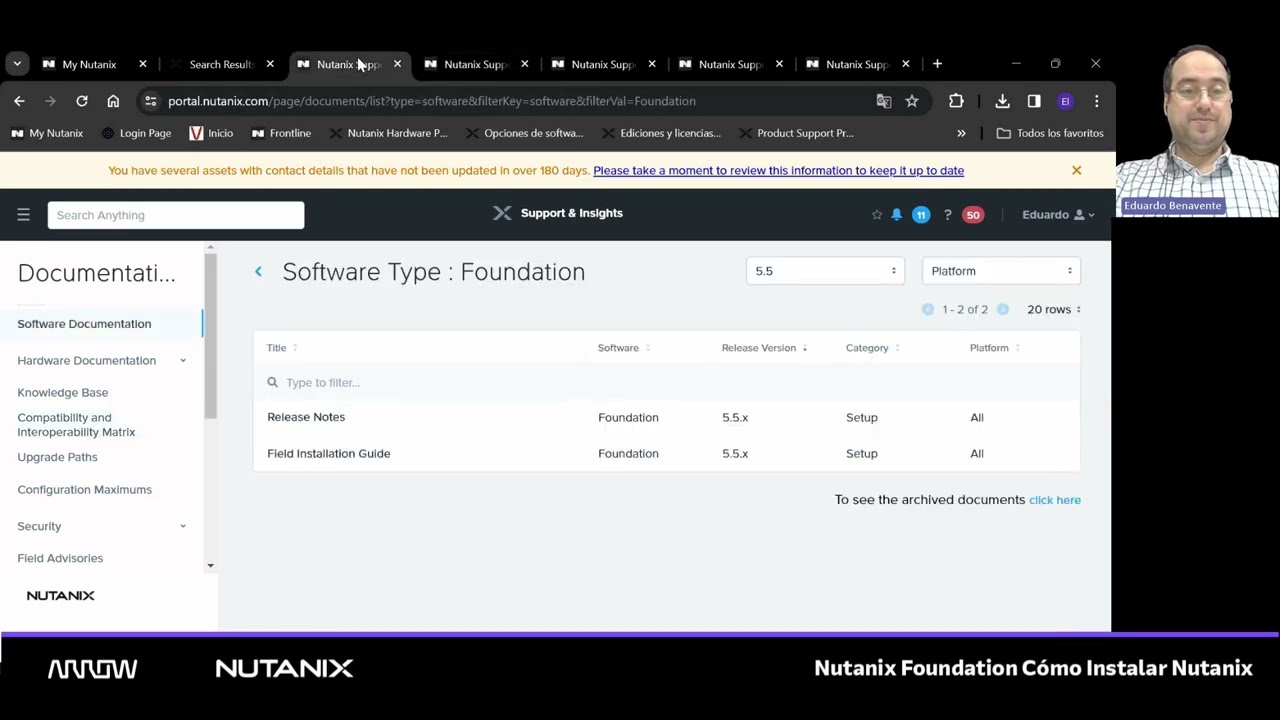Open the Release Notes document
This screenshot has height=720, width=1280.
(306, 417)
